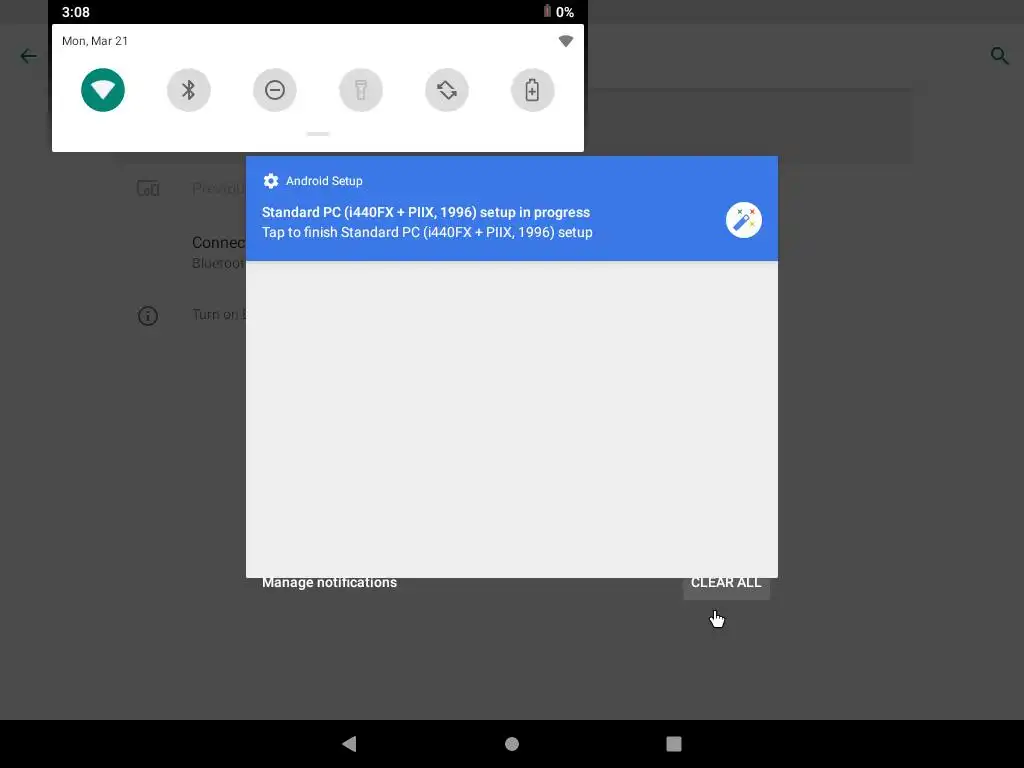Tap the recent apps square button
1024x768 pixels.
[x=674, y=744]
